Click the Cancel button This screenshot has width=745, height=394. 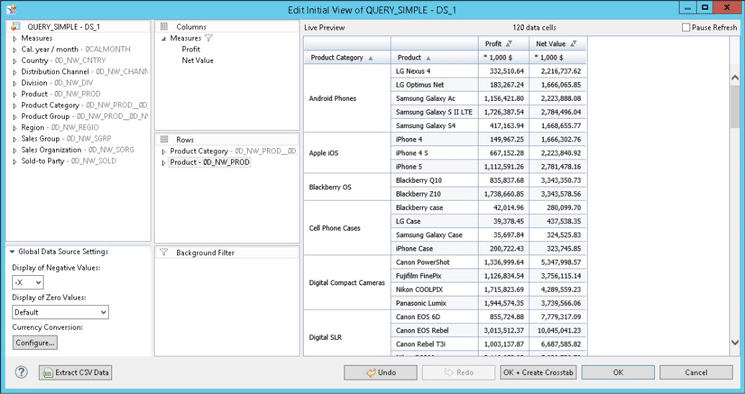(x=696, y=373)
